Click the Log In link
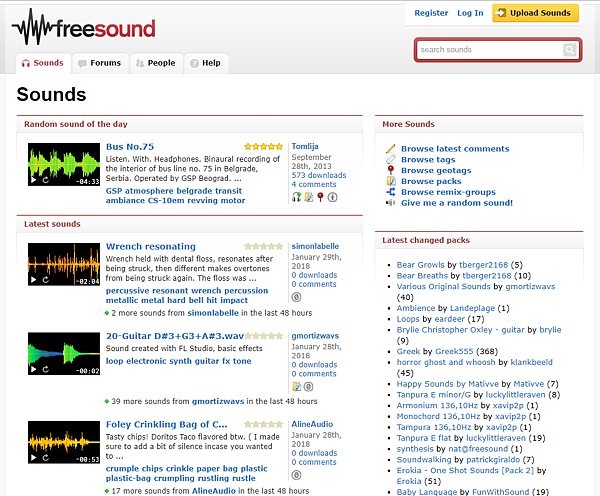The height and width of the screenshot is (496, 600). tap(470, 13)
